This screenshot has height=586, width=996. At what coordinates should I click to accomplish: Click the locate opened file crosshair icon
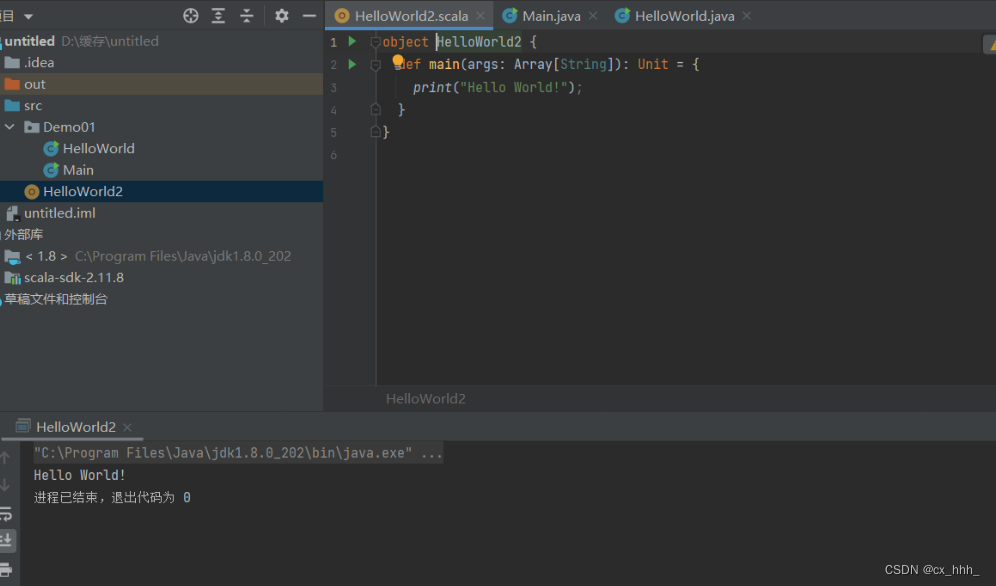click(x=190, y=15)
